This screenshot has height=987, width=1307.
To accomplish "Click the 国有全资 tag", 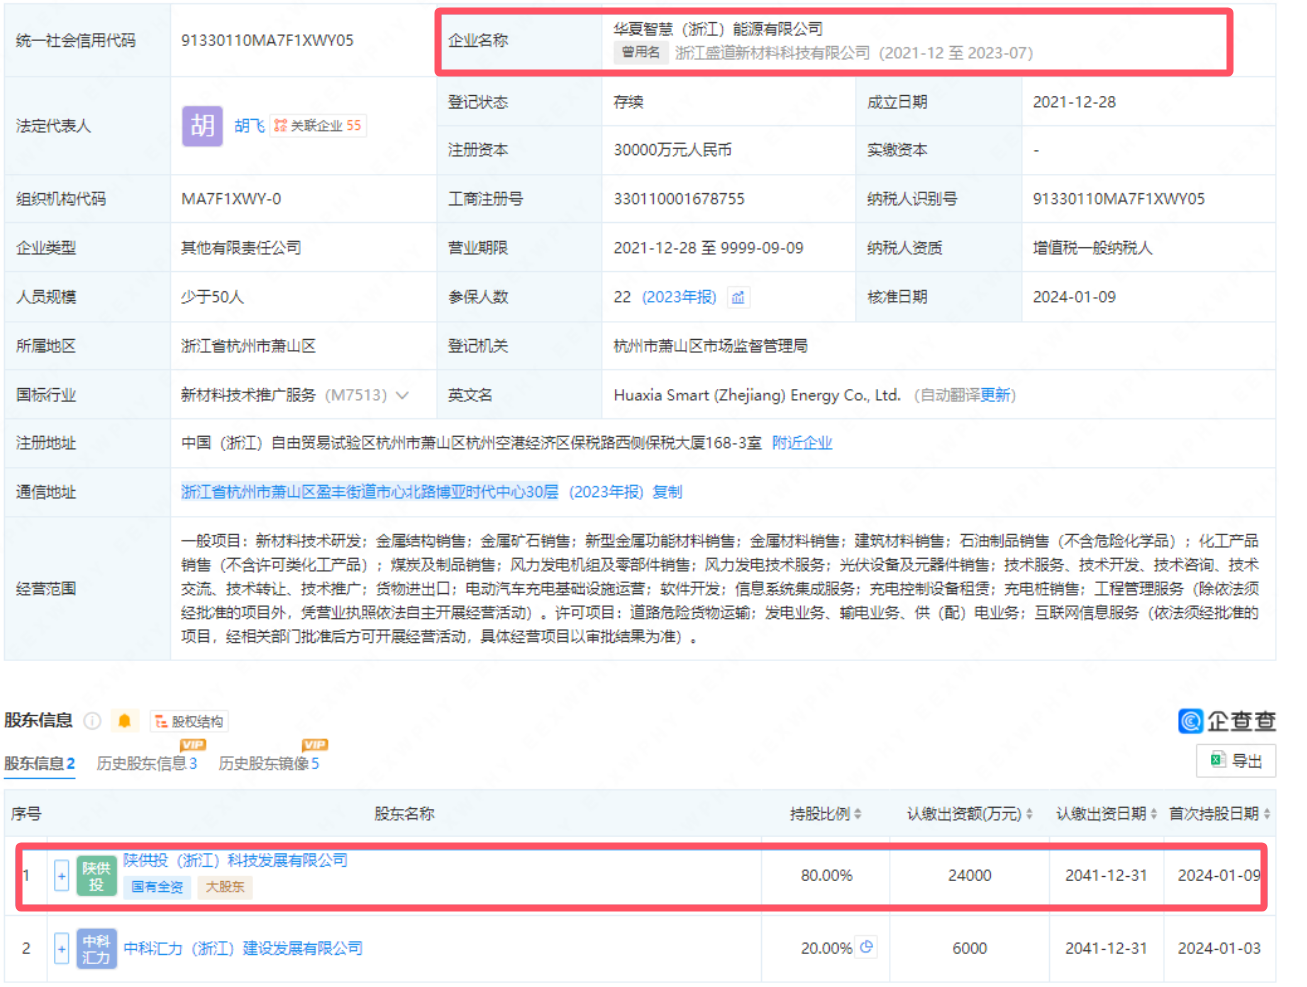I will 157,887.
